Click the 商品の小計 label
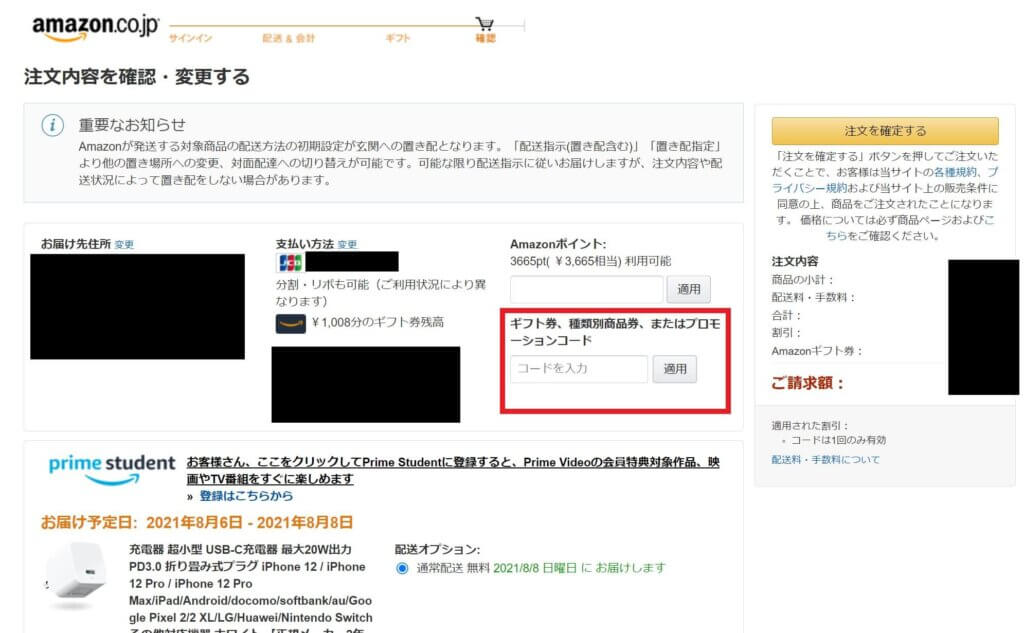 coord(803,280)
